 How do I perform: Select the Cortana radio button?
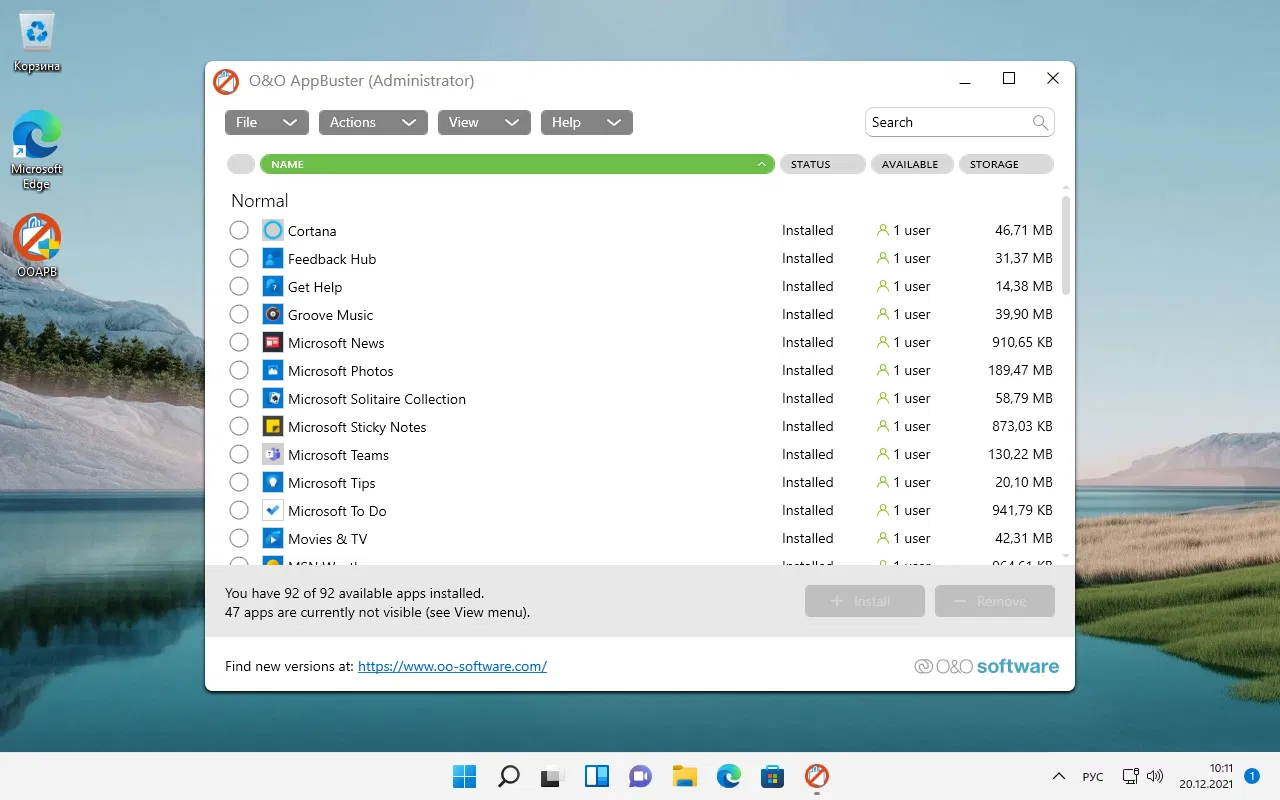point(239,230)
